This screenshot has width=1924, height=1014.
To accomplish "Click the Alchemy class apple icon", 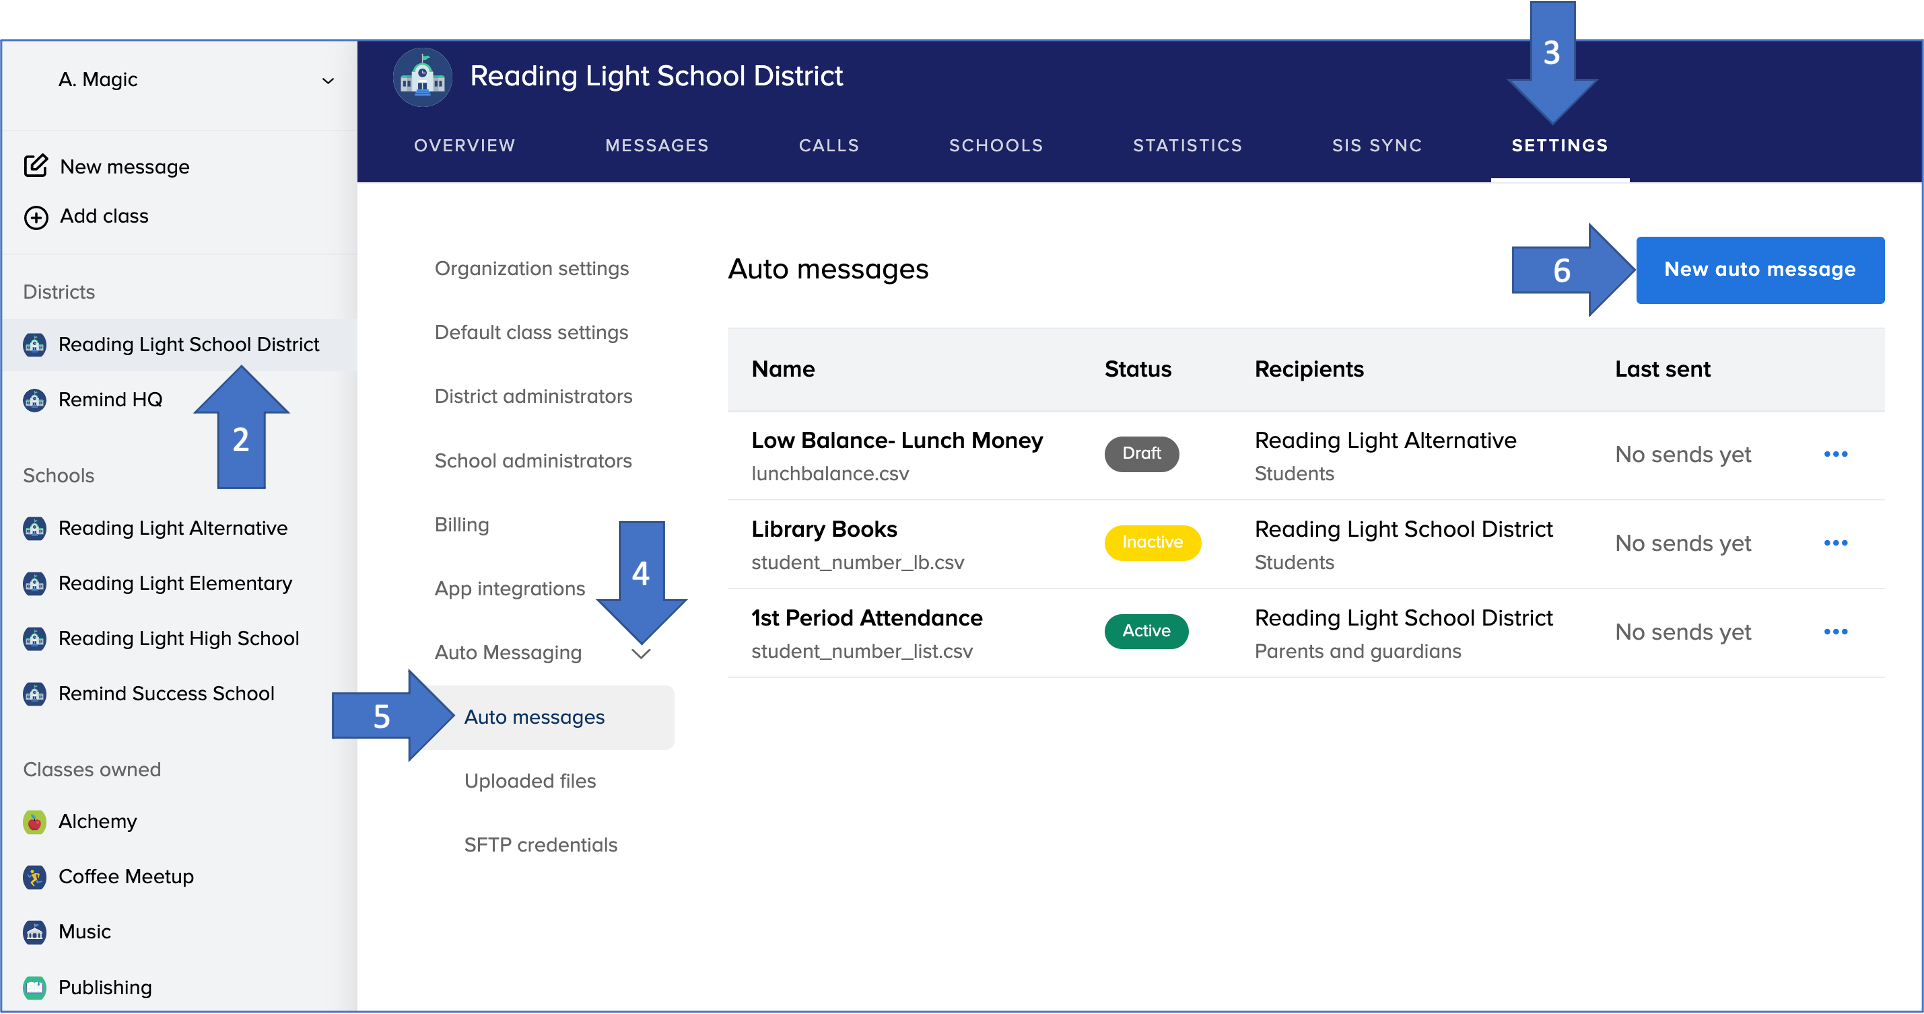I will tap(35, 822).
